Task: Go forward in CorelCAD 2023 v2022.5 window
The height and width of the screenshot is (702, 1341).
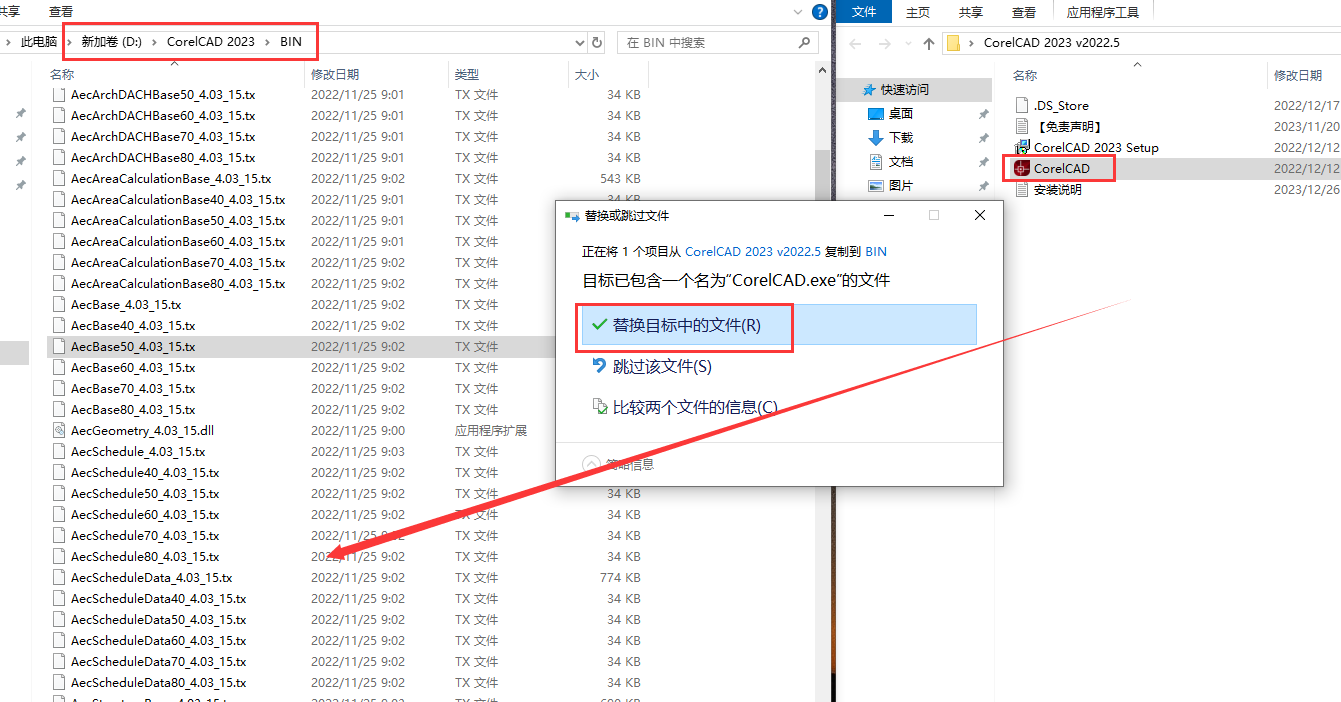Action: click(x=885, y=43)
